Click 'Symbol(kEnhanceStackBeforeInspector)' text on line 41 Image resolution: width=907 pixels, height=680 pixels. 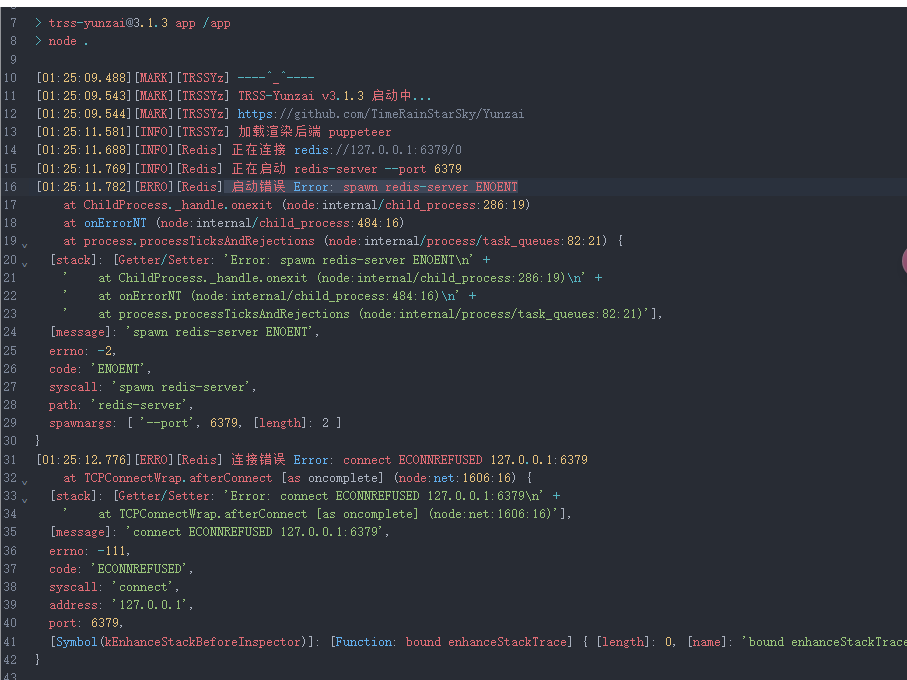click(181, 642)
